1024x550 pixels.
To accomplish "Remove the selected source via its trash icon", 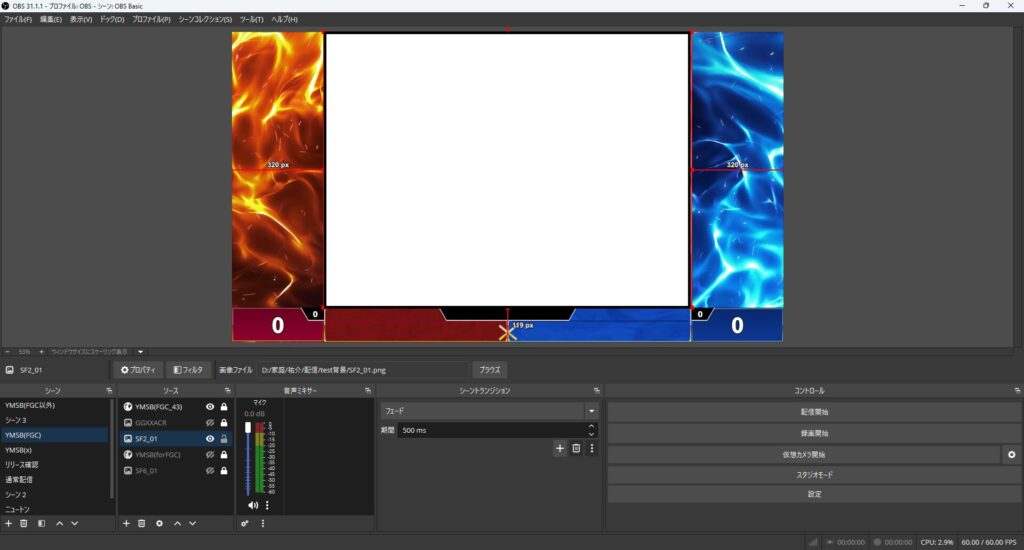I will point(141,523).
